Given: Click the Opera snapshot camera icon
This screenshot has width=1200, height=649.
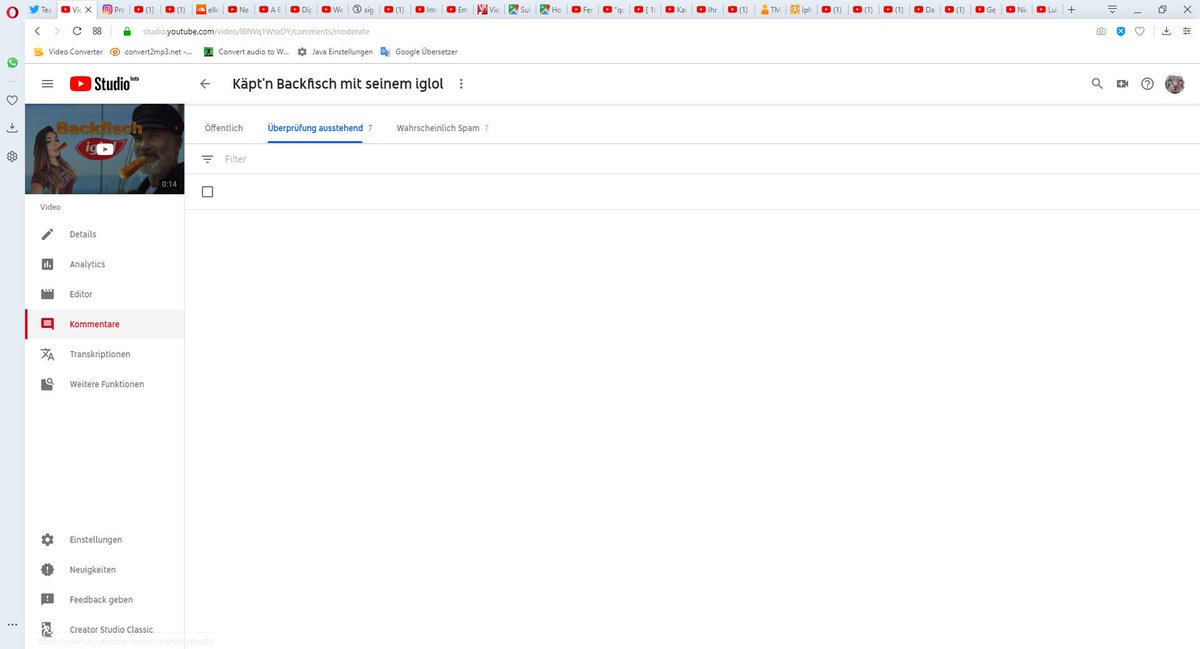Looking at the screenshot, I should [x=1101, y=31].
